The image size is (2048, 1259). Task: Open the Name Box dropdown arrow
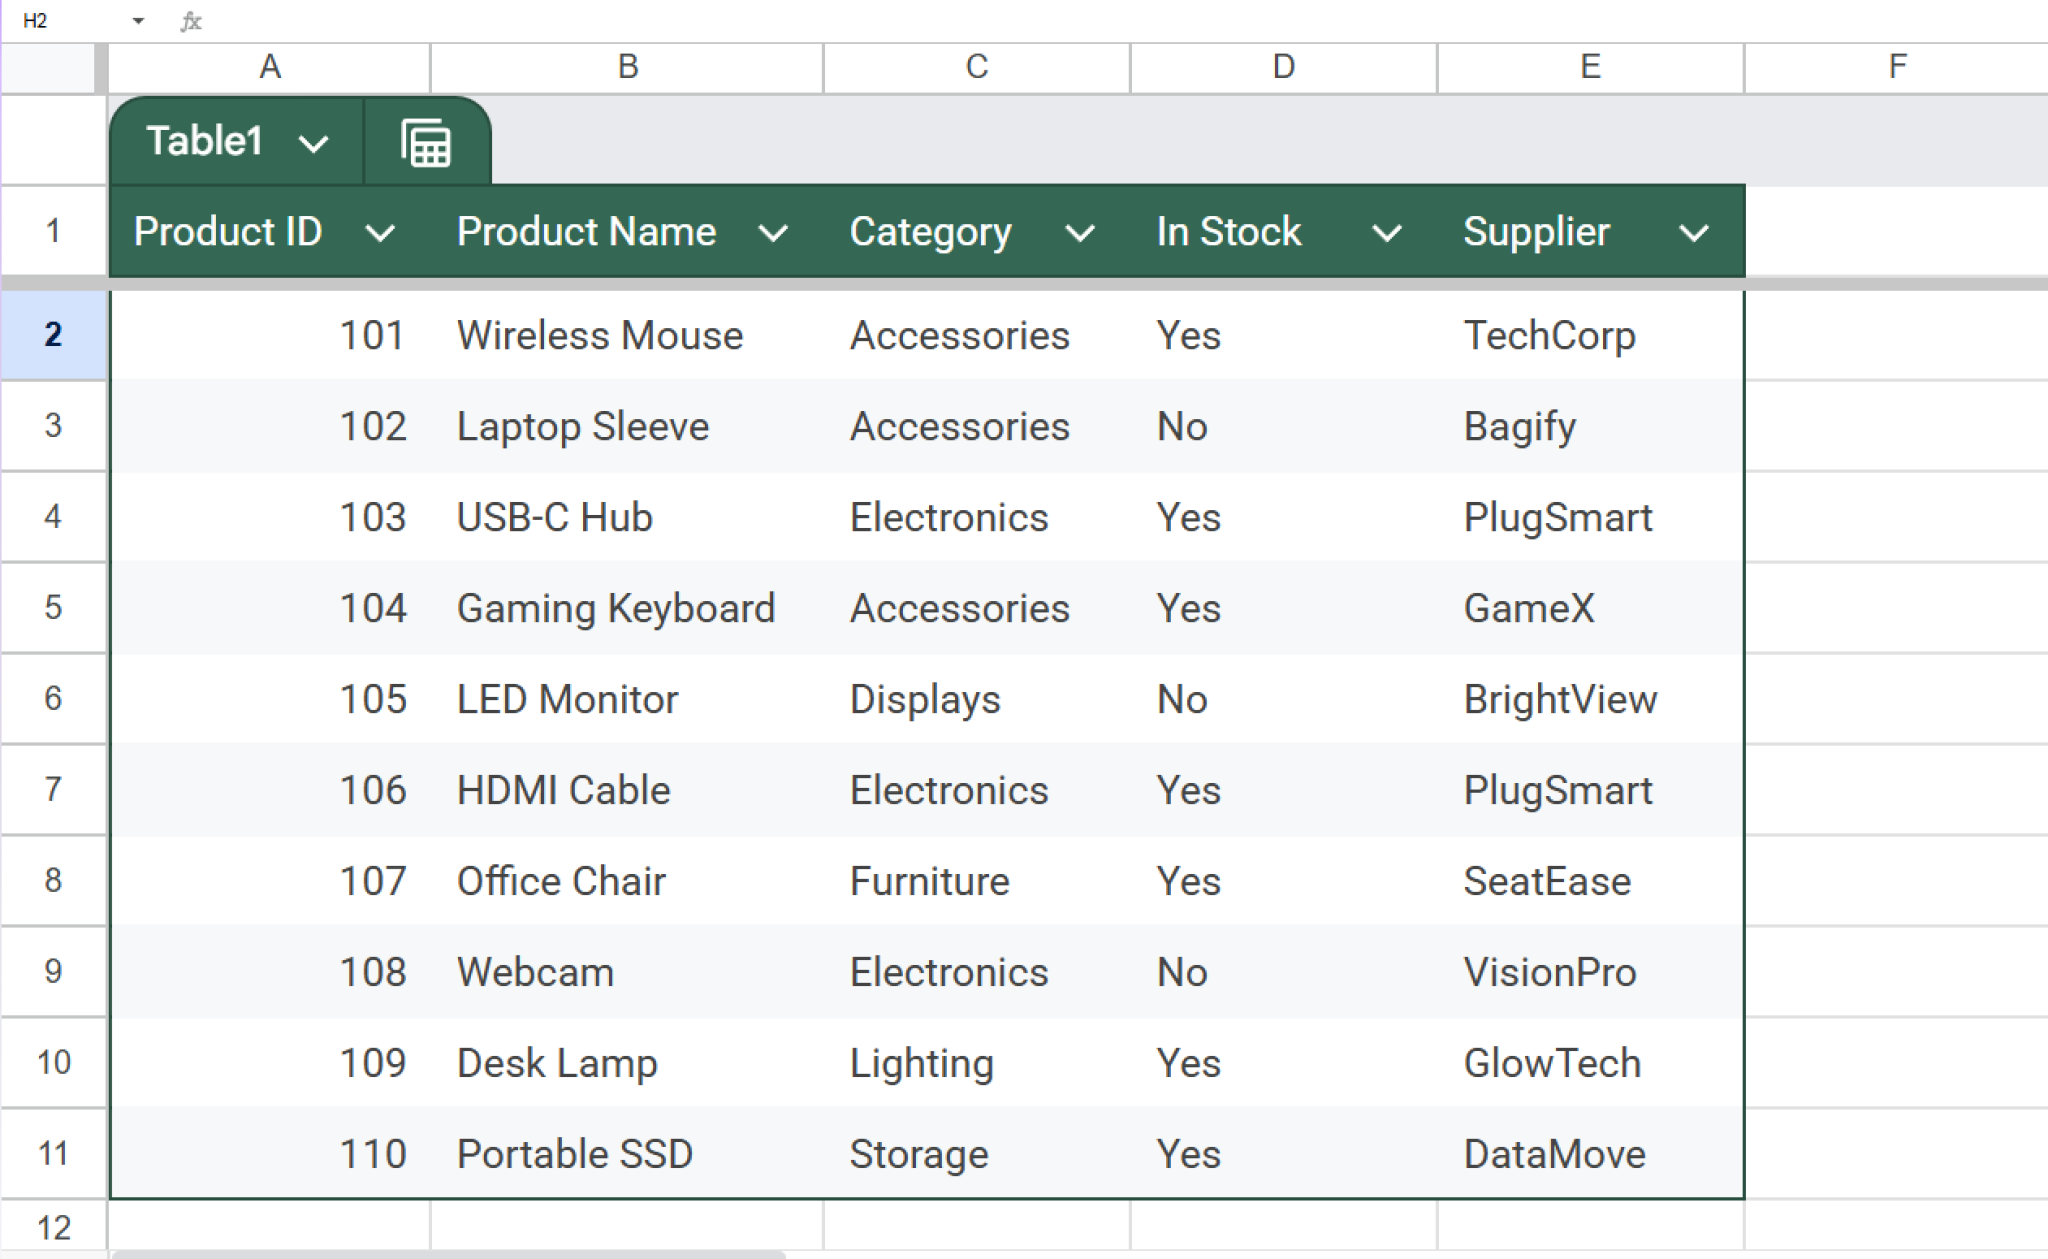click(137, 20)
